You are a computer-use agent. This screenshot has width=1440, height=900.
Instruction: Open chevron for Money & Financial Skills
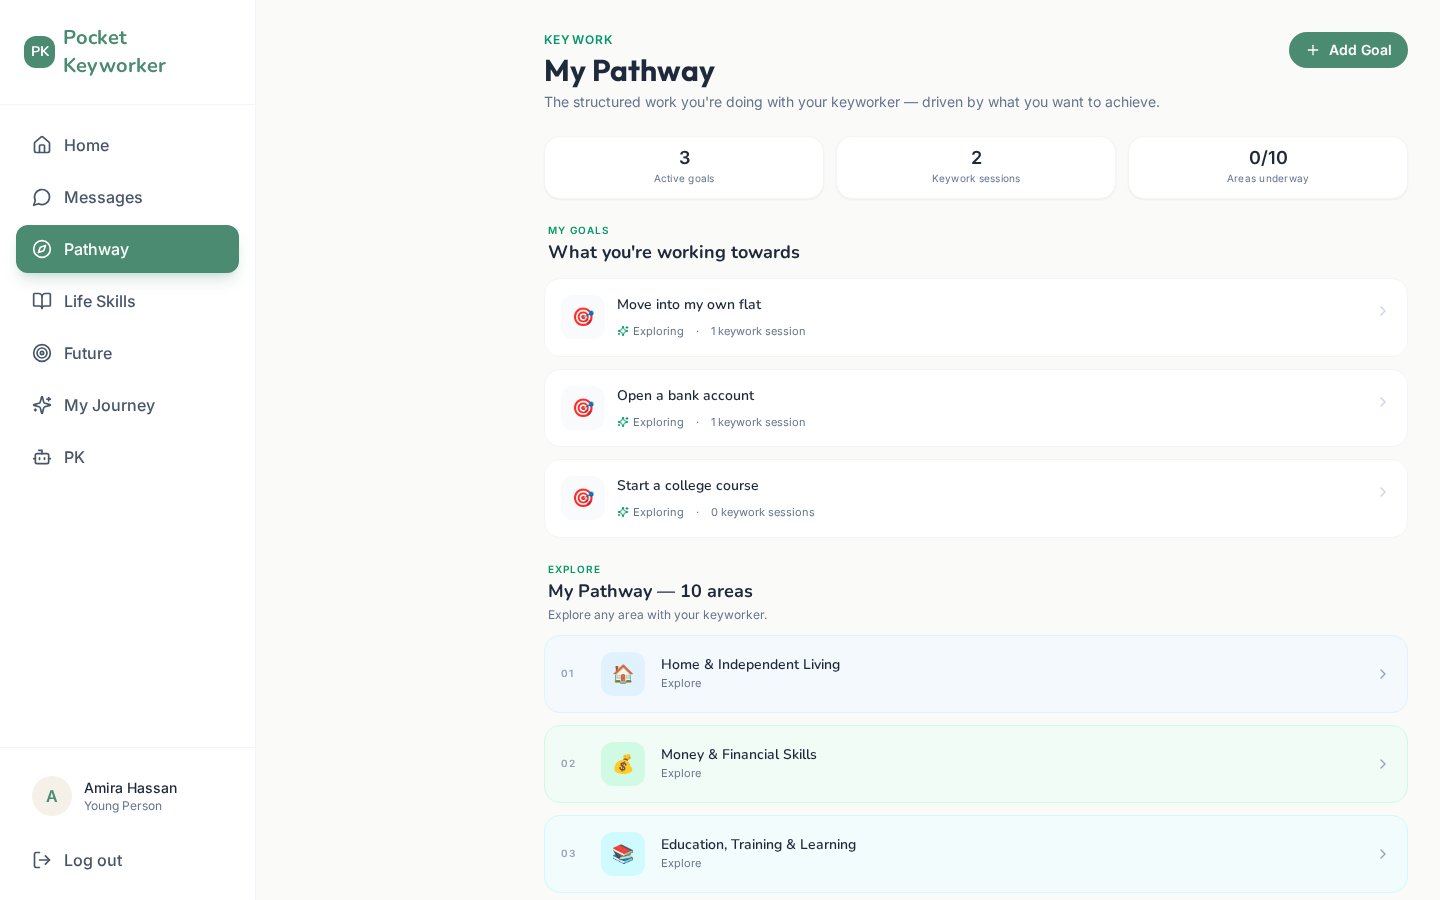click(1383, 764)
